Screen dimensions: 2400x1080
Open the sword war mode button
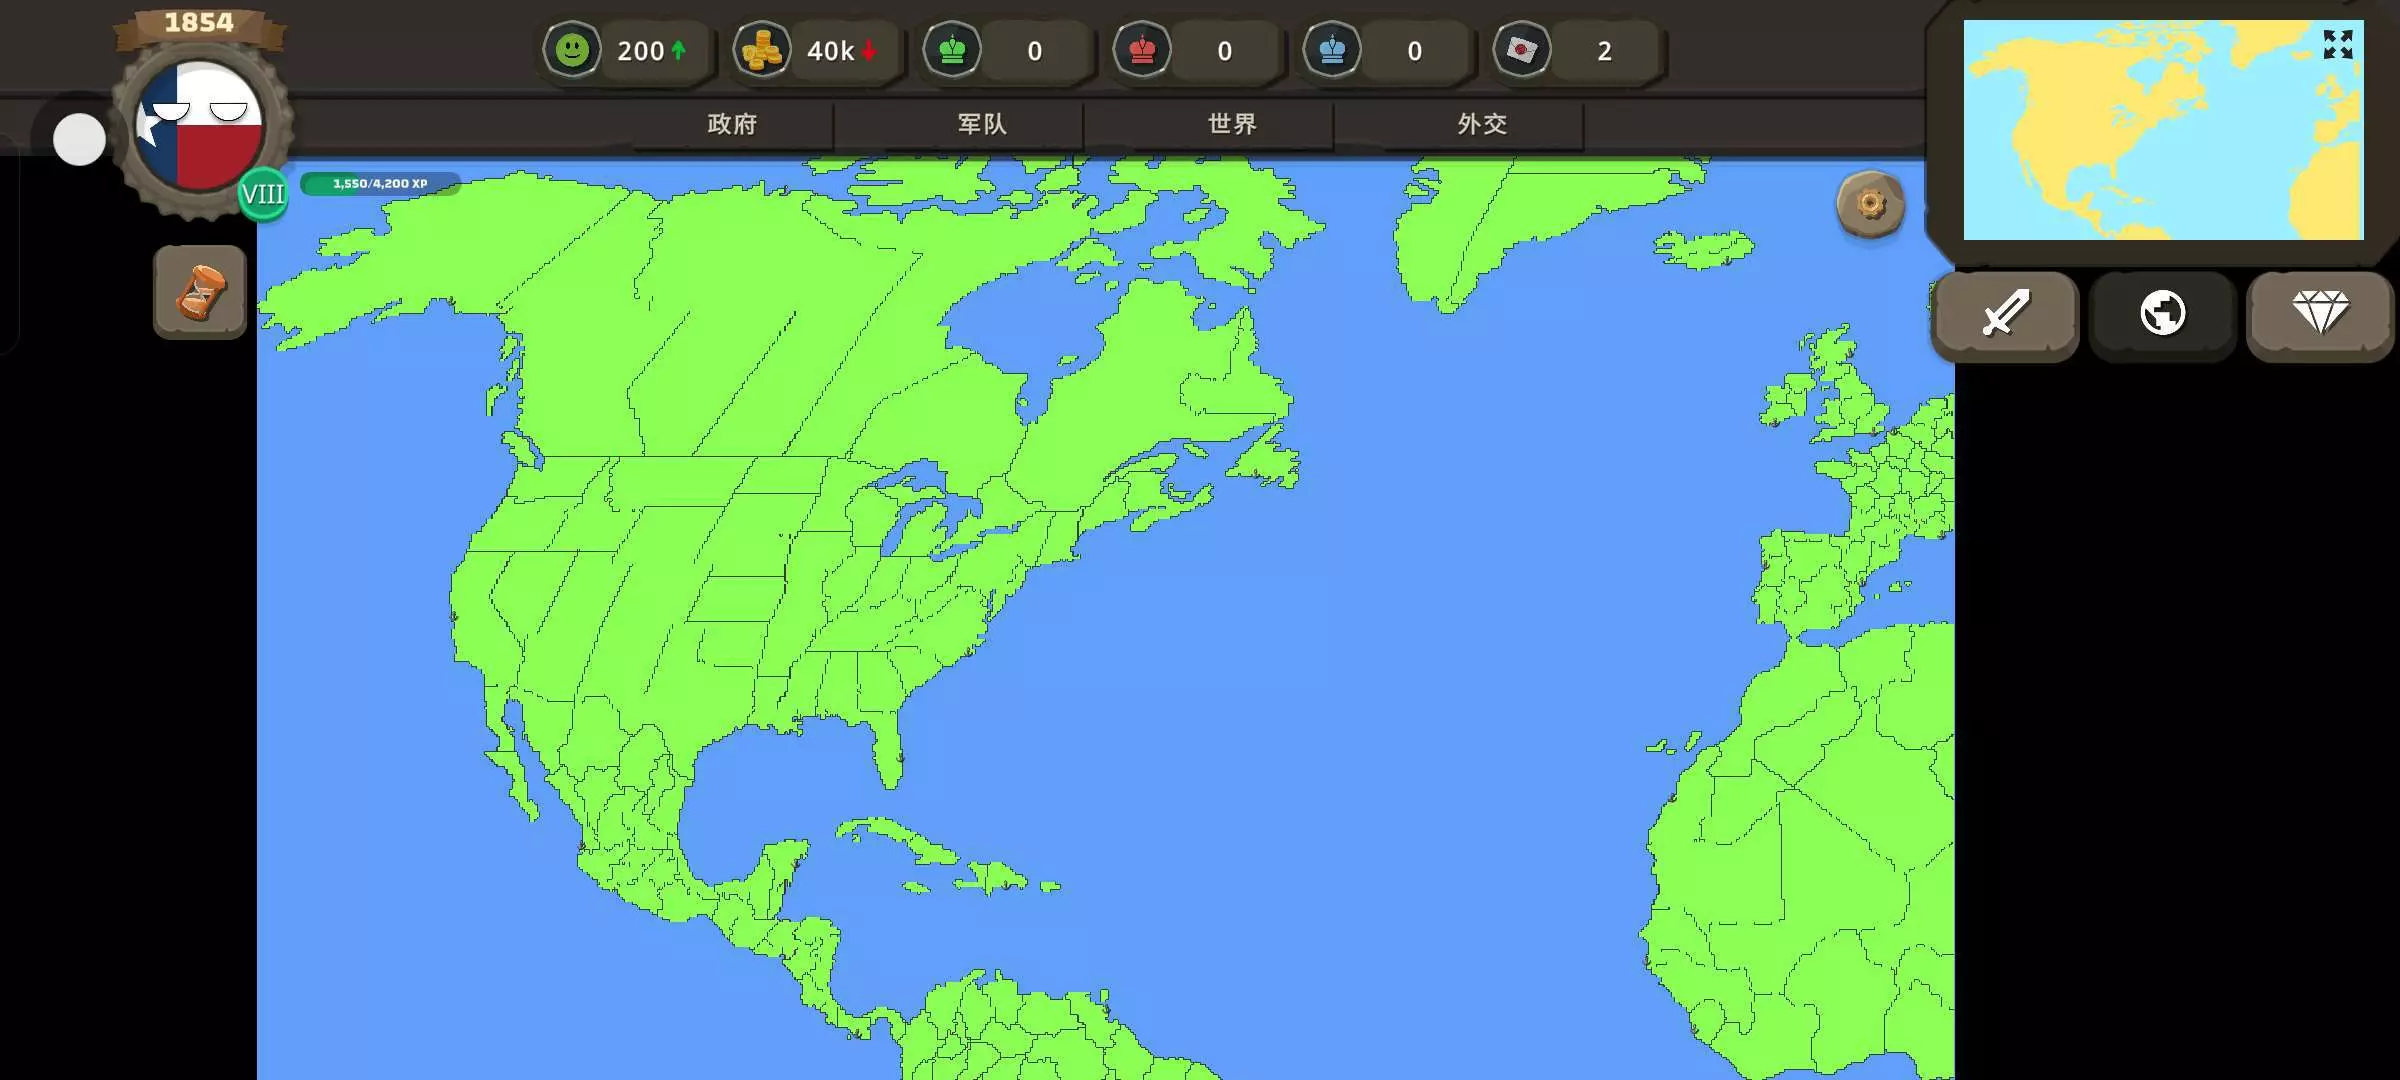[x=2005, y=314]
